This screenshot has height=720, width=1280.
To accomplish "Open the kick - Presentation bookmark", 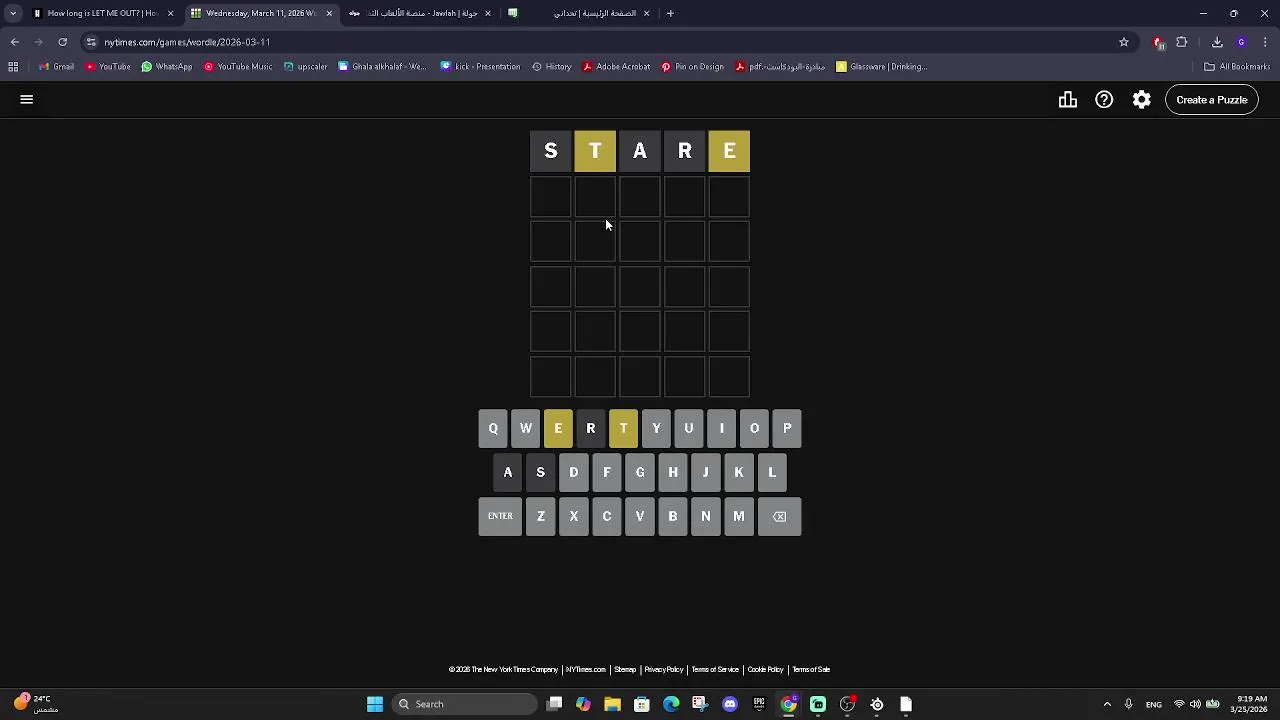I will coord(480,67).
